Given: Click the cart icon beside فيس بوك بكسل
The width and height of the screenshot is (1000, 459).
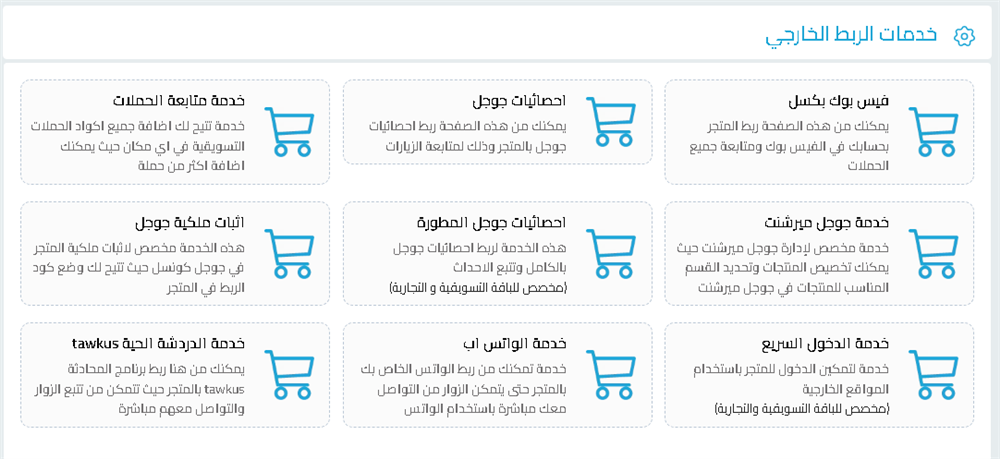Looking at the screenshot, I should pyautogui.click(x=932, y=131).
